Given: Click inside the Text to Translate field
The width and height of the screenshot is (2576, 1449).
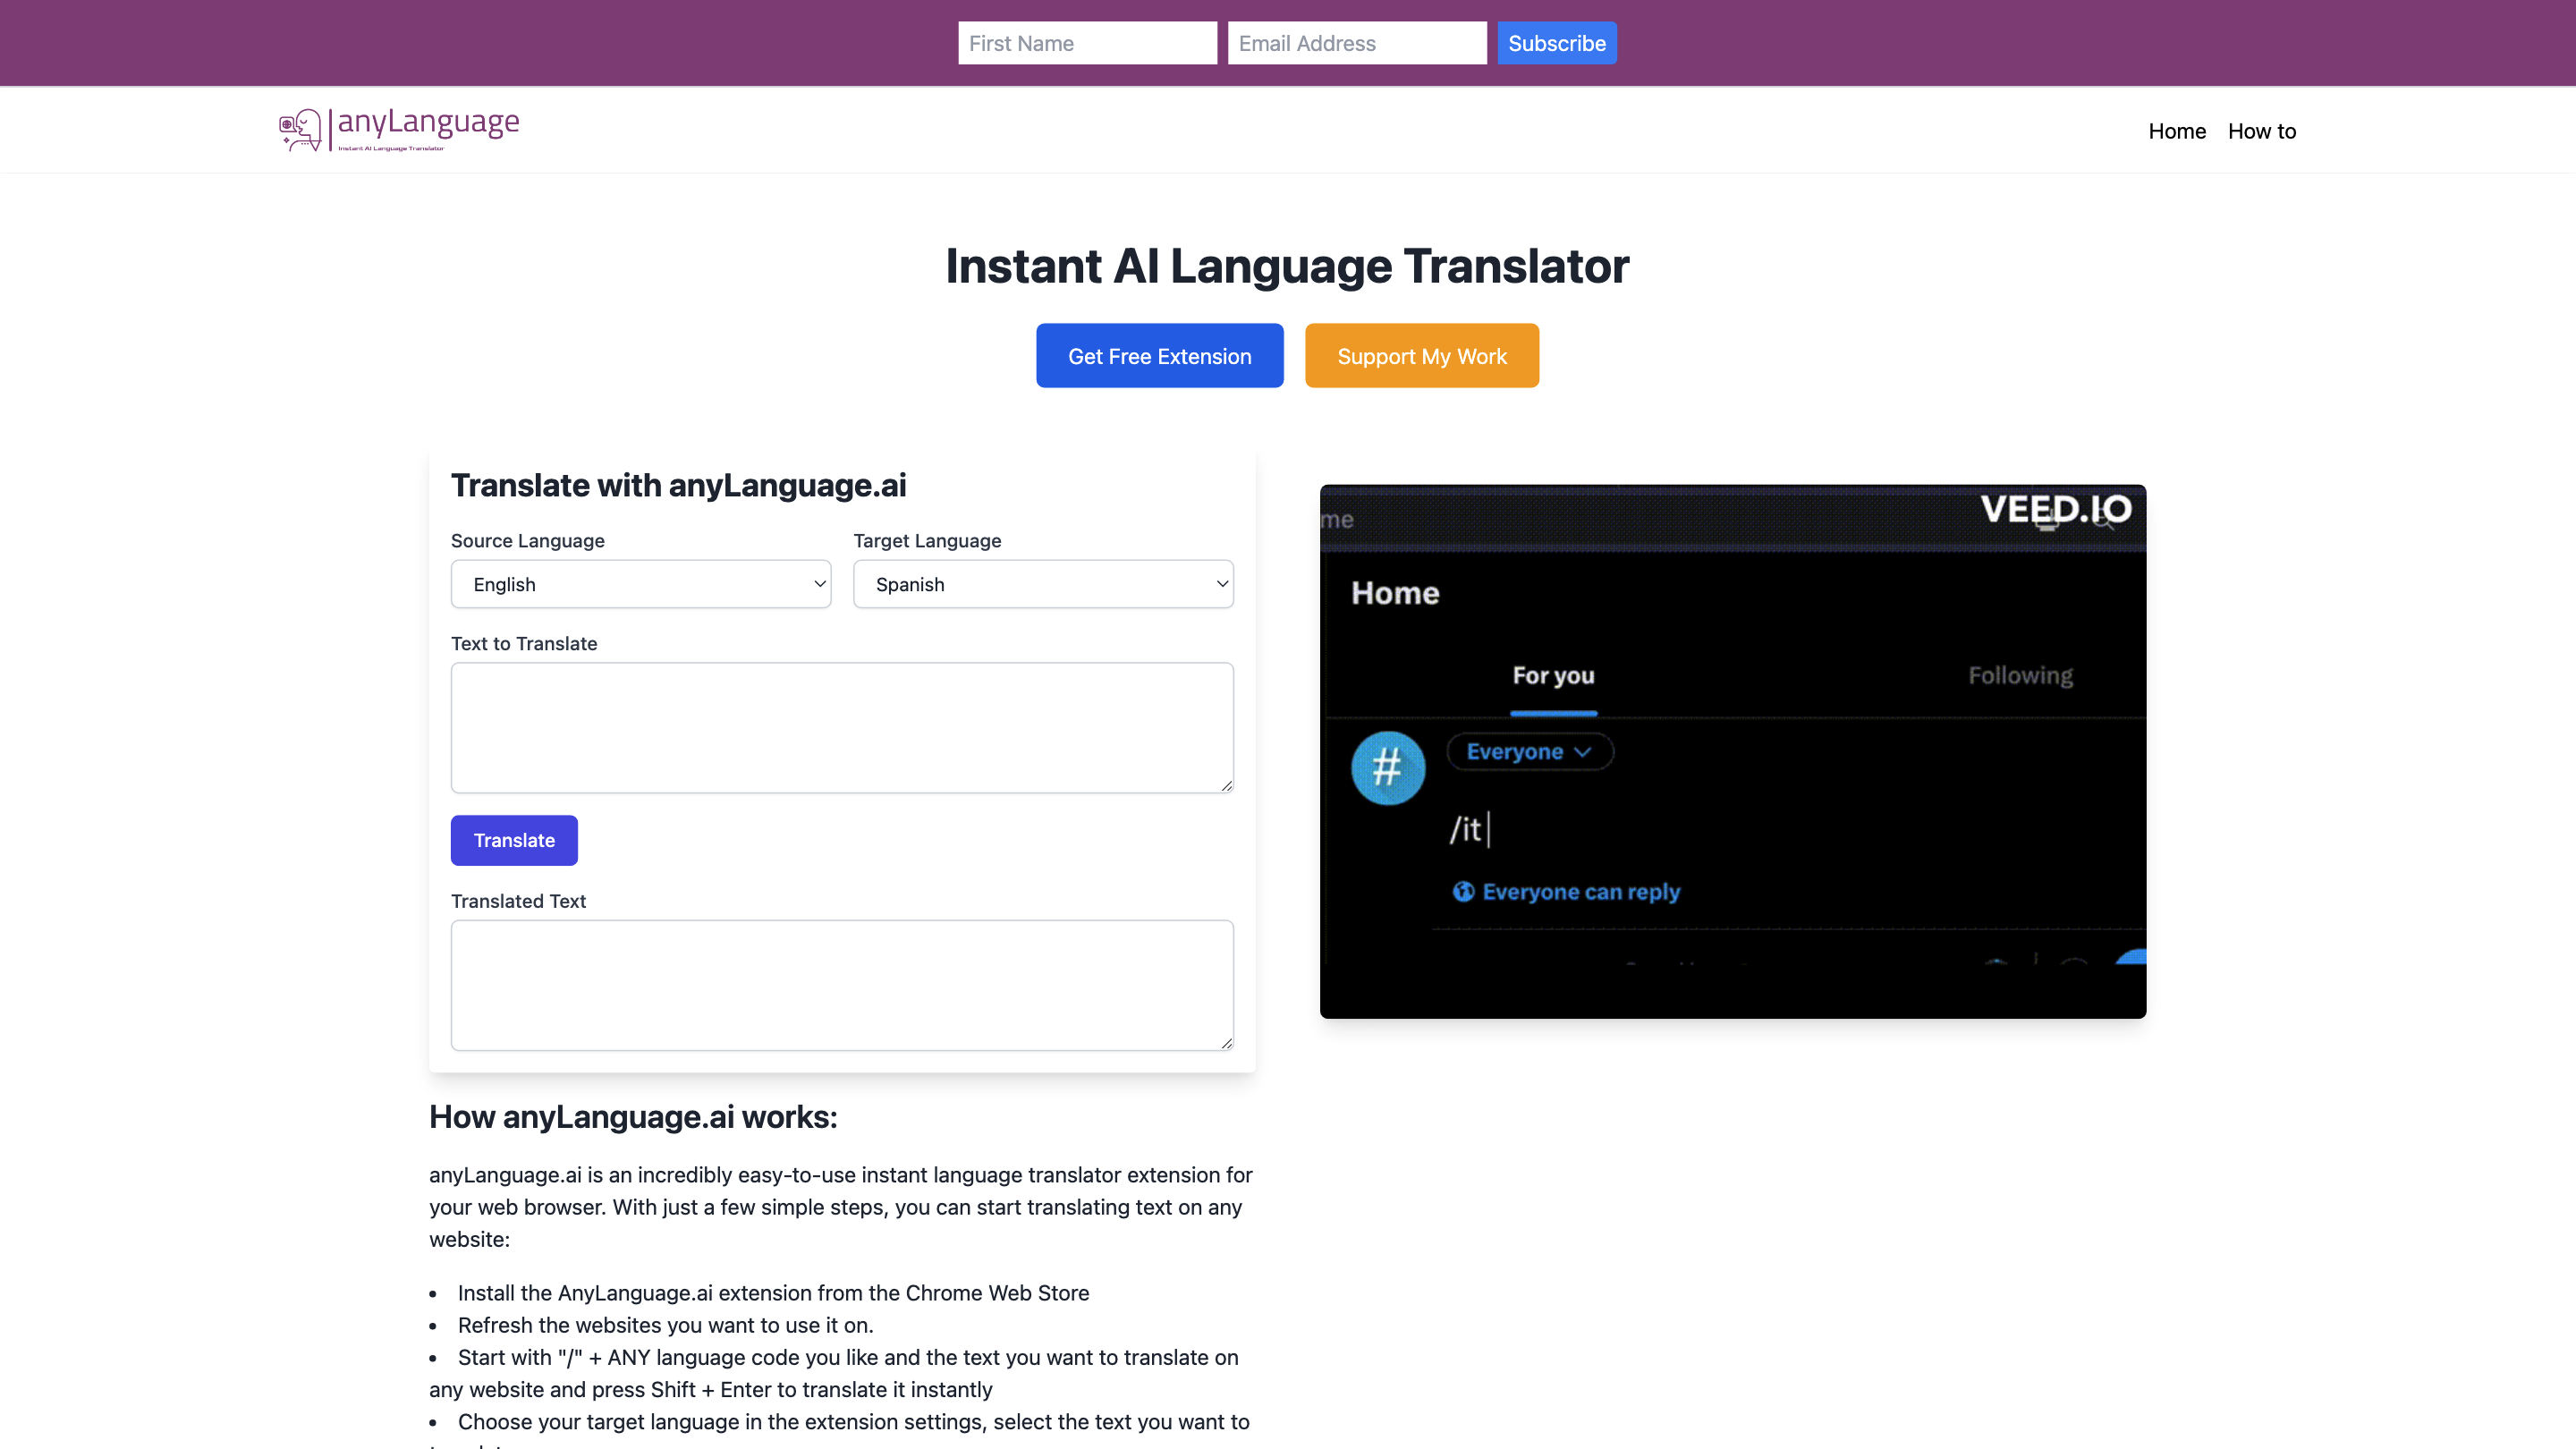Looking at the screenshot, I should click(x=841, y=727).
